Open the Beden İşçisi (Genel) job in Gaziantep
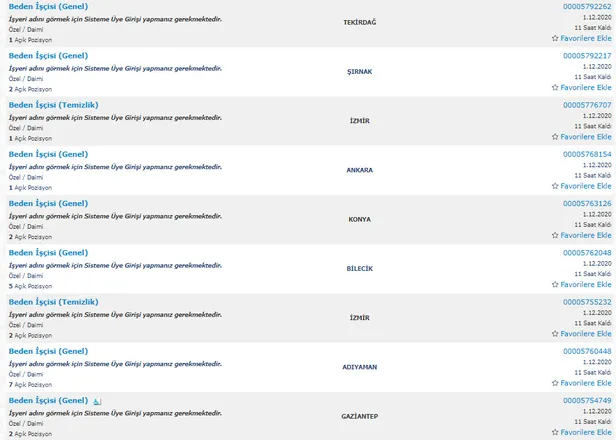 pyautogui.click(x=48, y=400)
